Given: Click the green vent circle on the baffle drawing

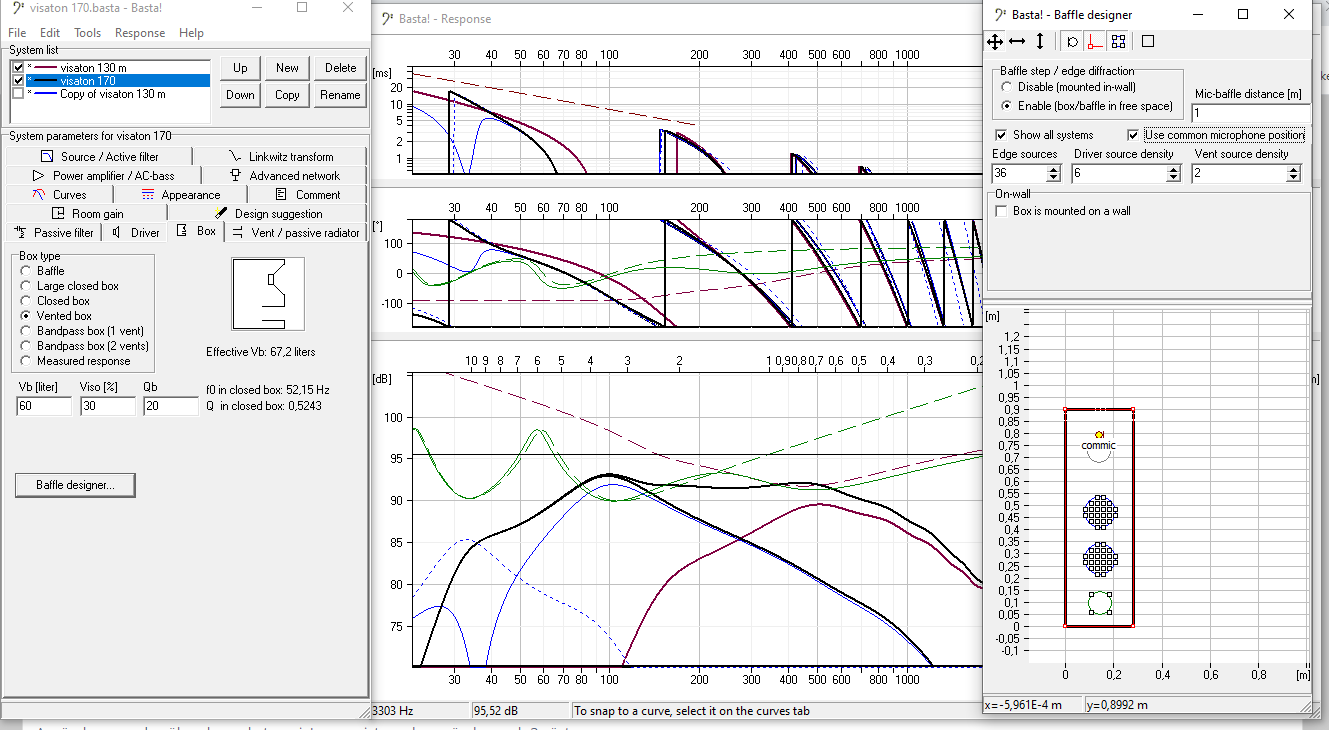Looking at the screenshot, I should tap(1099, 603).
